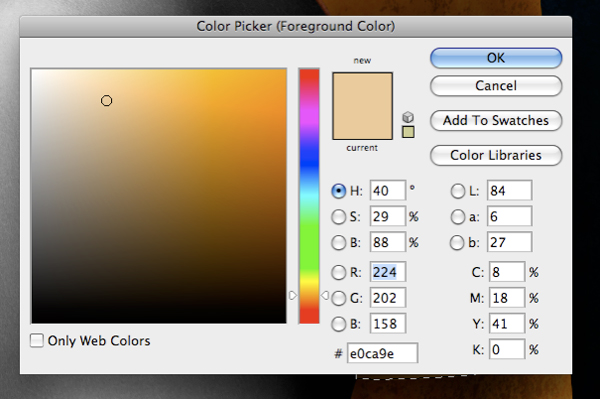
Task: Click the right hue slider arrow
Action: coord(325,295)
